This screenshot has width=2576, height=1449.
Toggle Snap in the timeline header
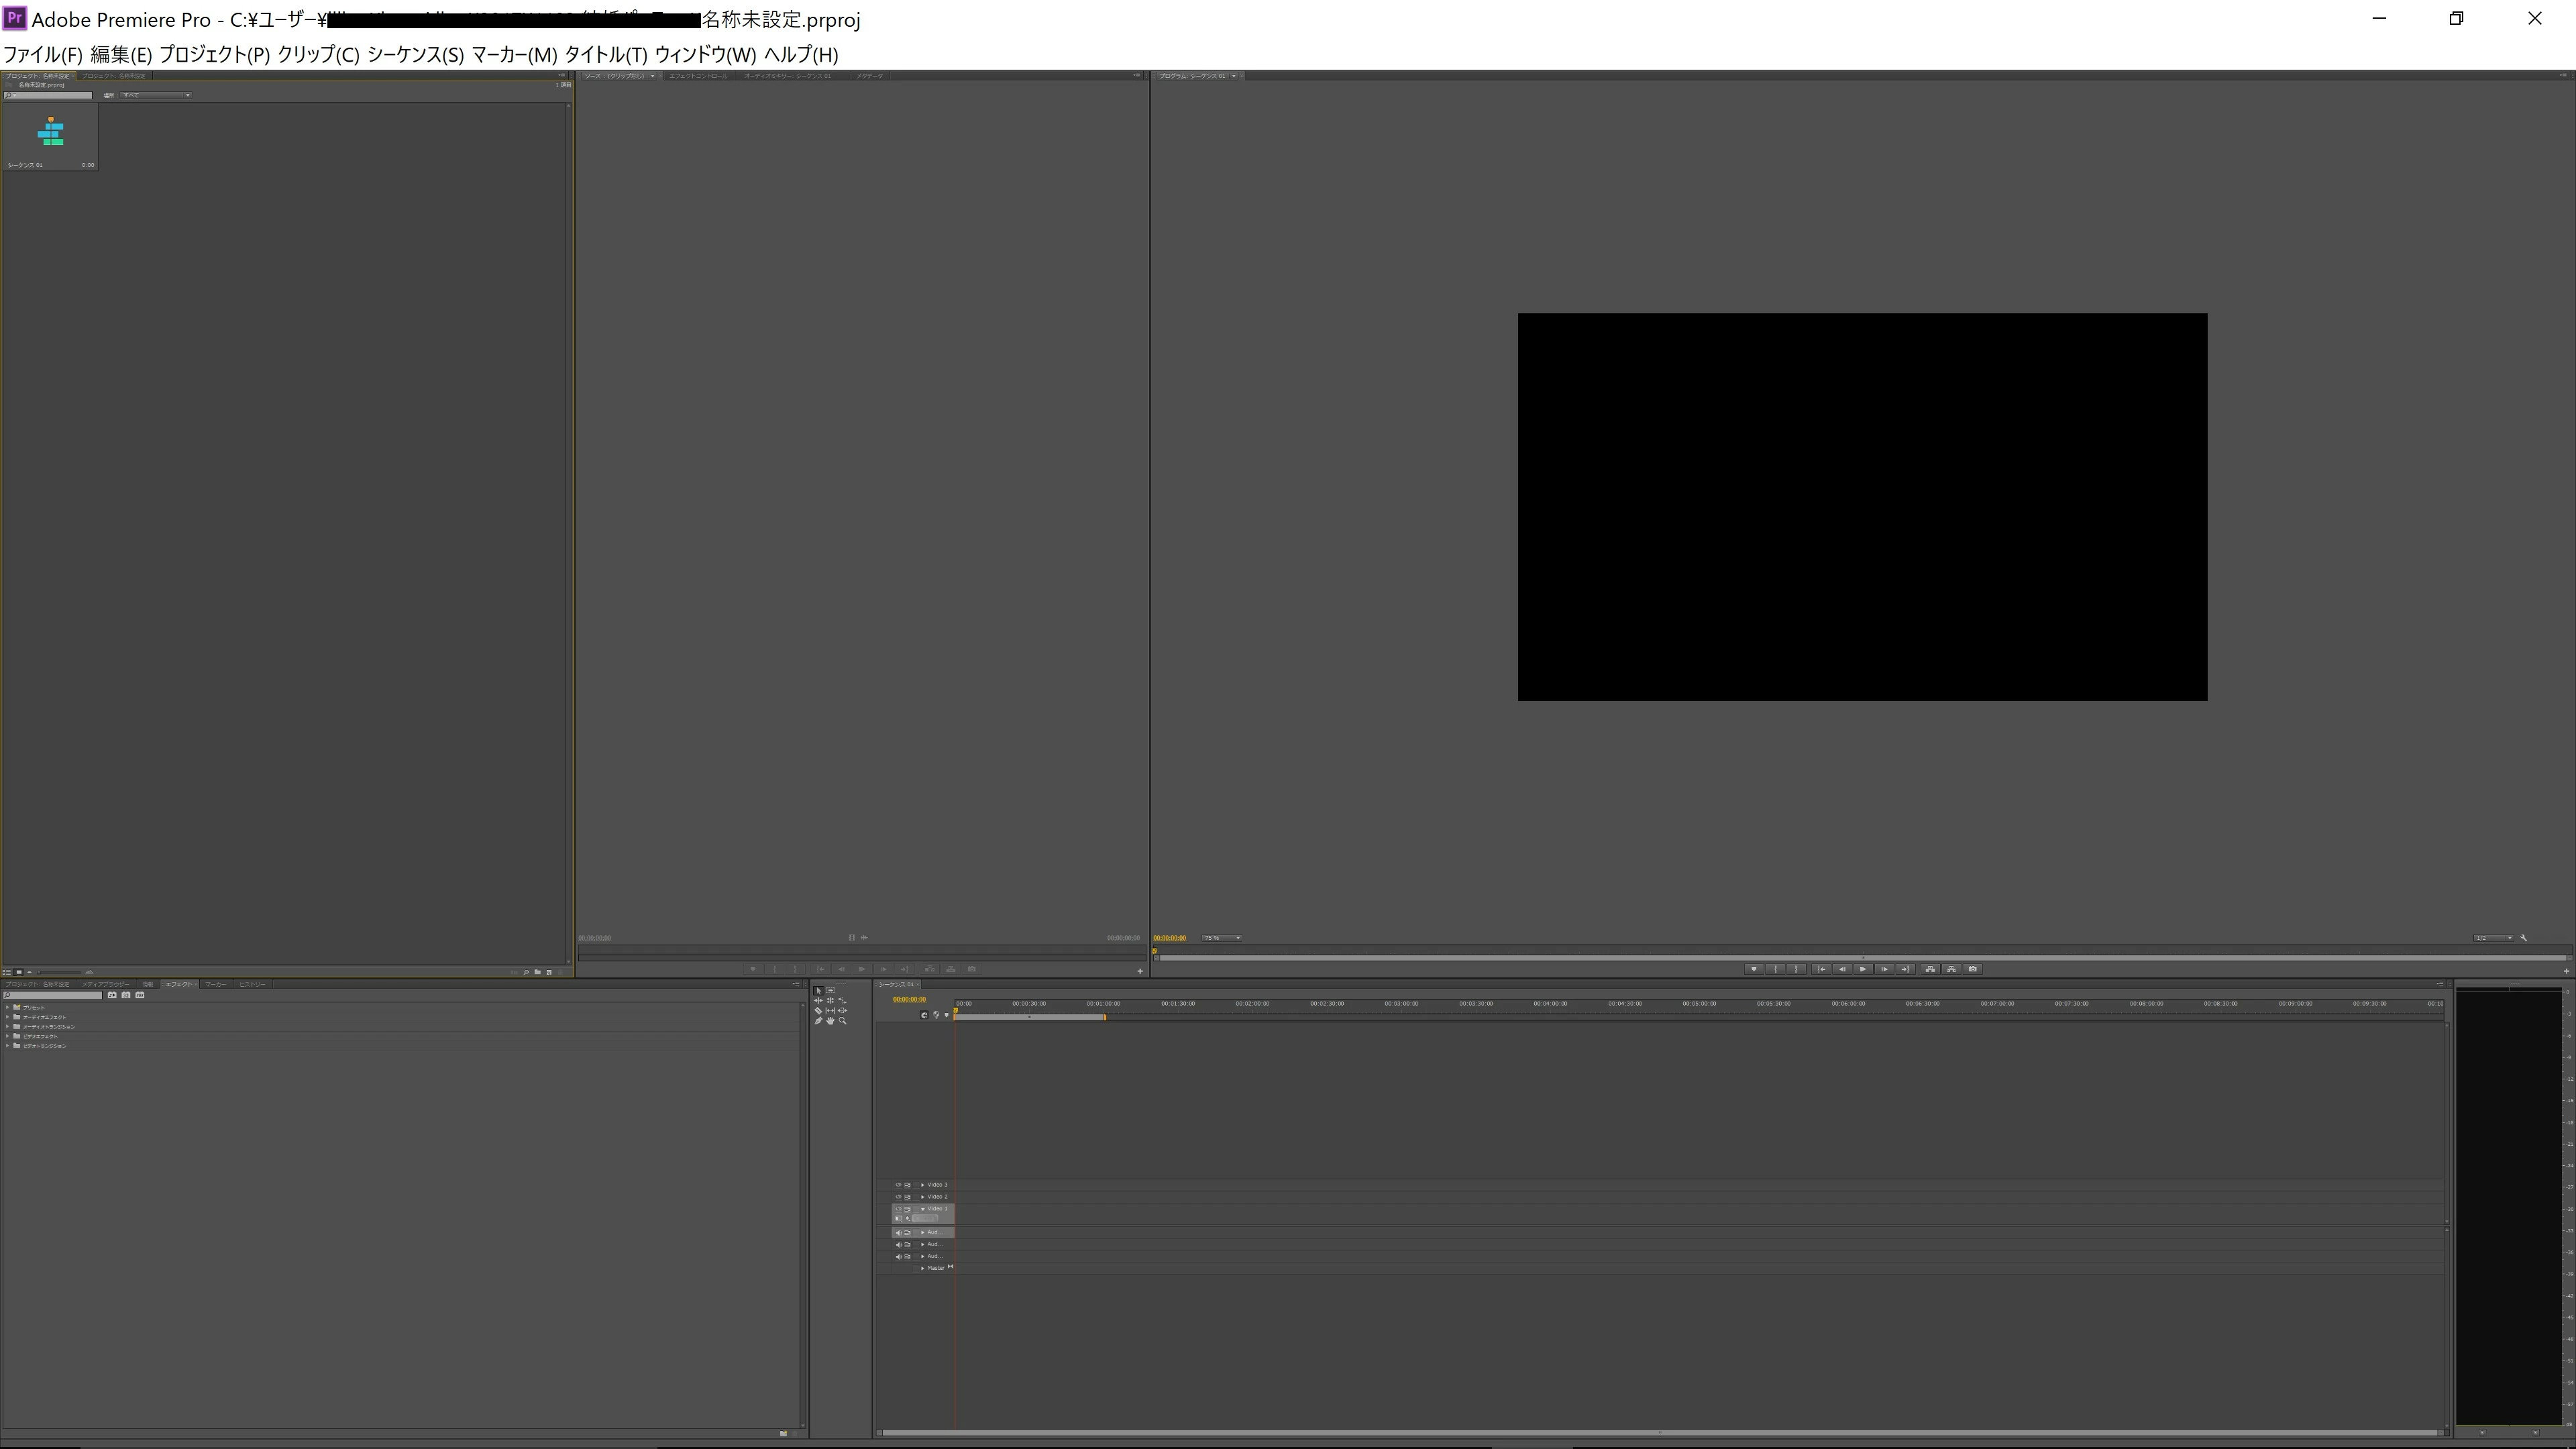coord(924,1015)
